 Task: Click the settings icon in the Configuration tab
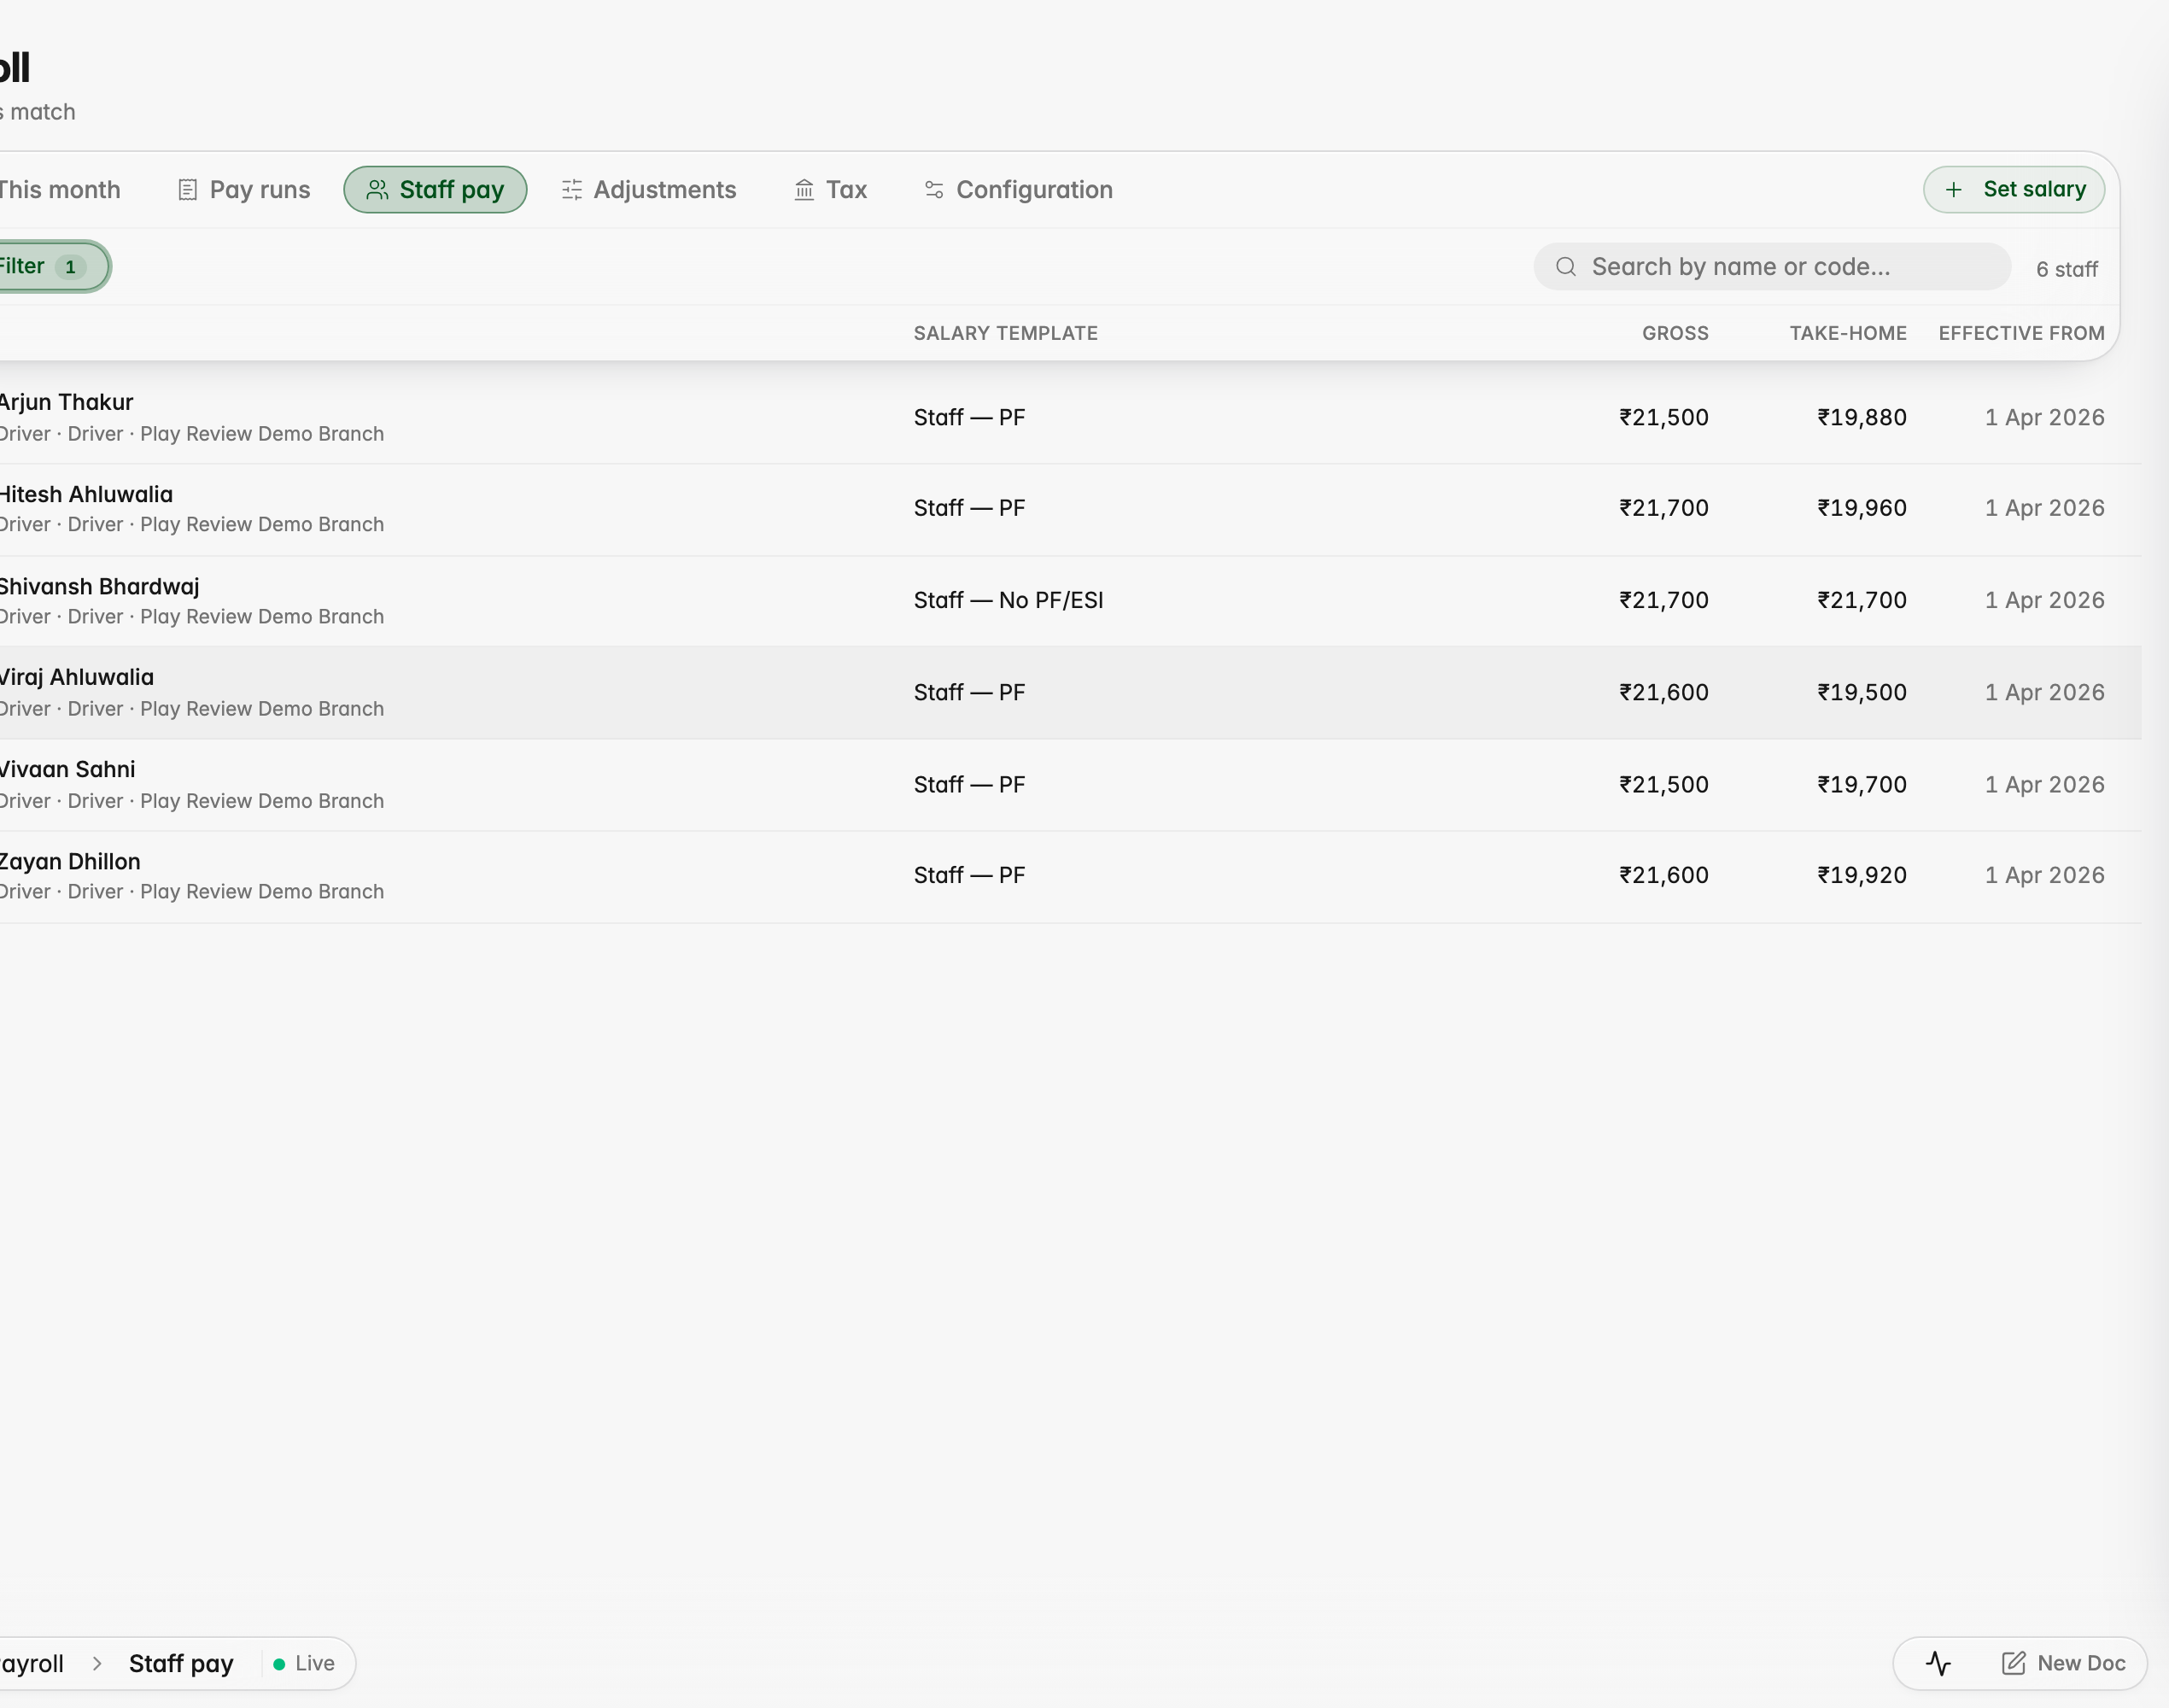[x=934, y=190]
